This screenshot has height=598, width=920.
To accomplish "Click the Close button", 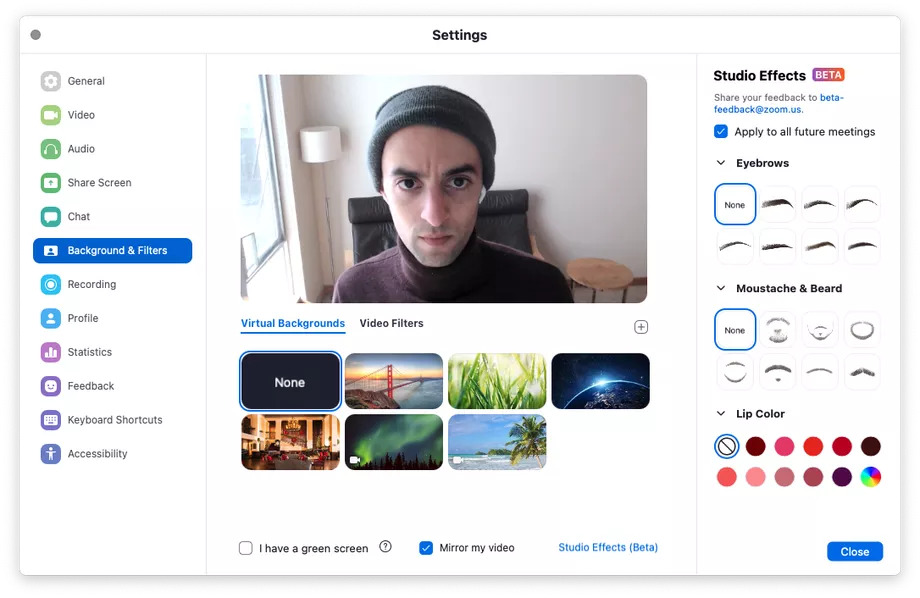I will pos(855,552).
